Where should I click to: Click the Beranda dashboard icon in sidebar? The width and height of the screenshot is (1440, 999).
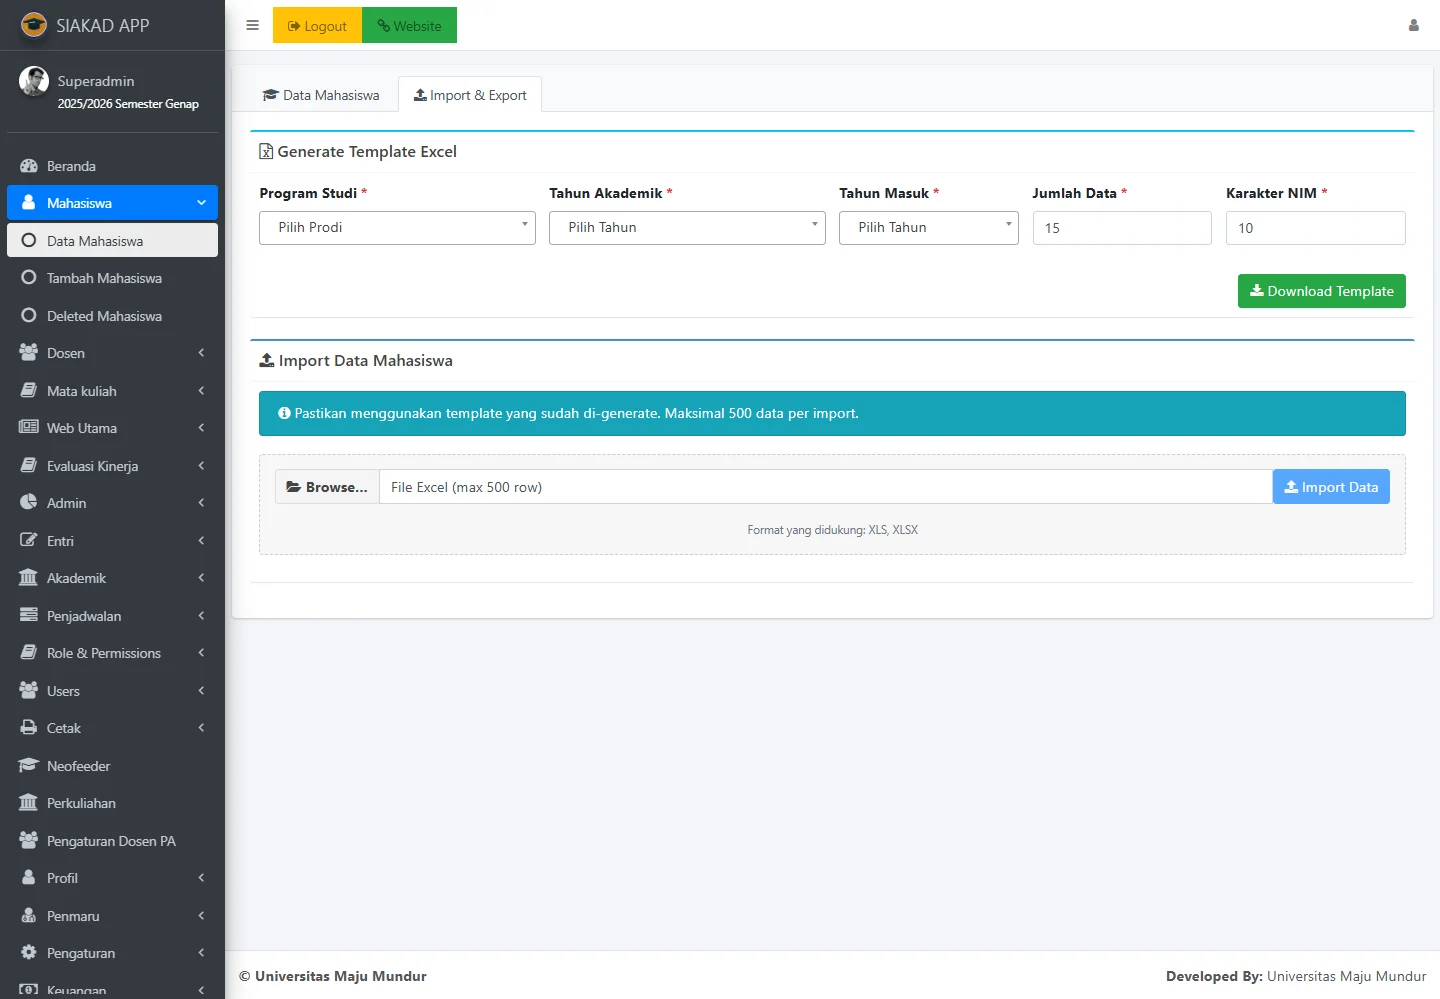point(29,166)
